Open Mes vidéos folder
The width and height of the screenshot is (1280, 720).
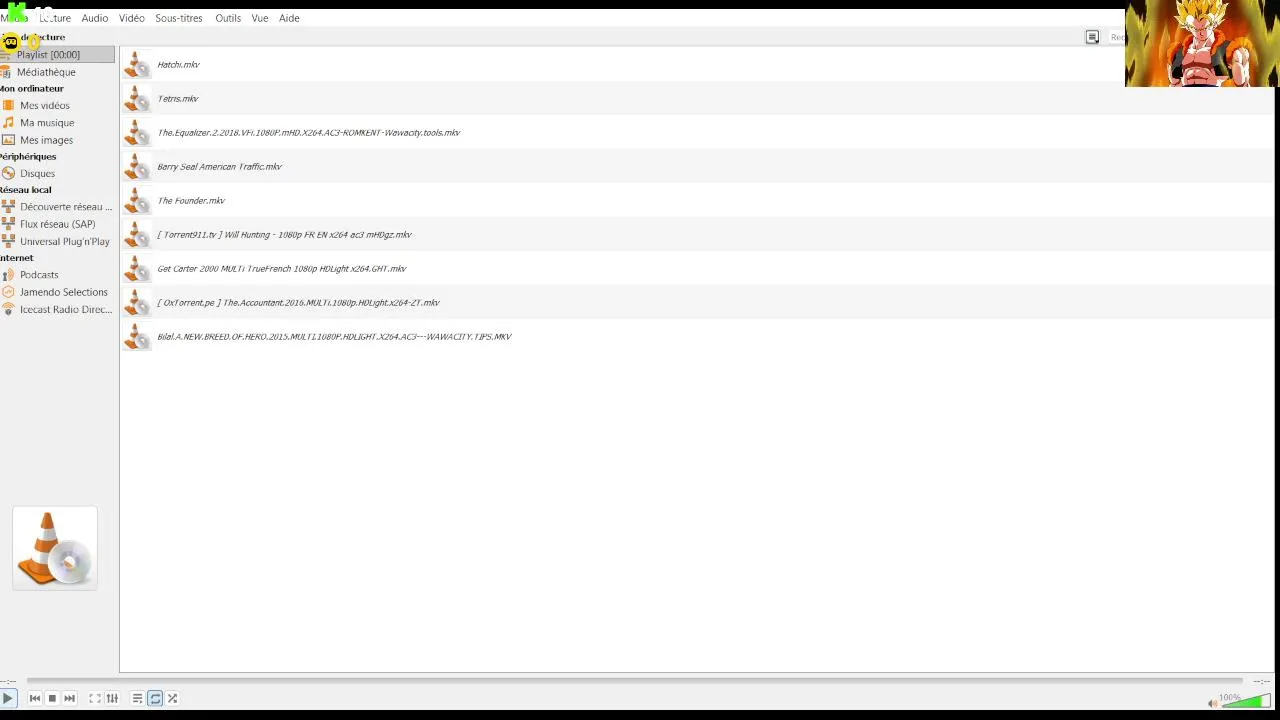click(x=45, y=105)
